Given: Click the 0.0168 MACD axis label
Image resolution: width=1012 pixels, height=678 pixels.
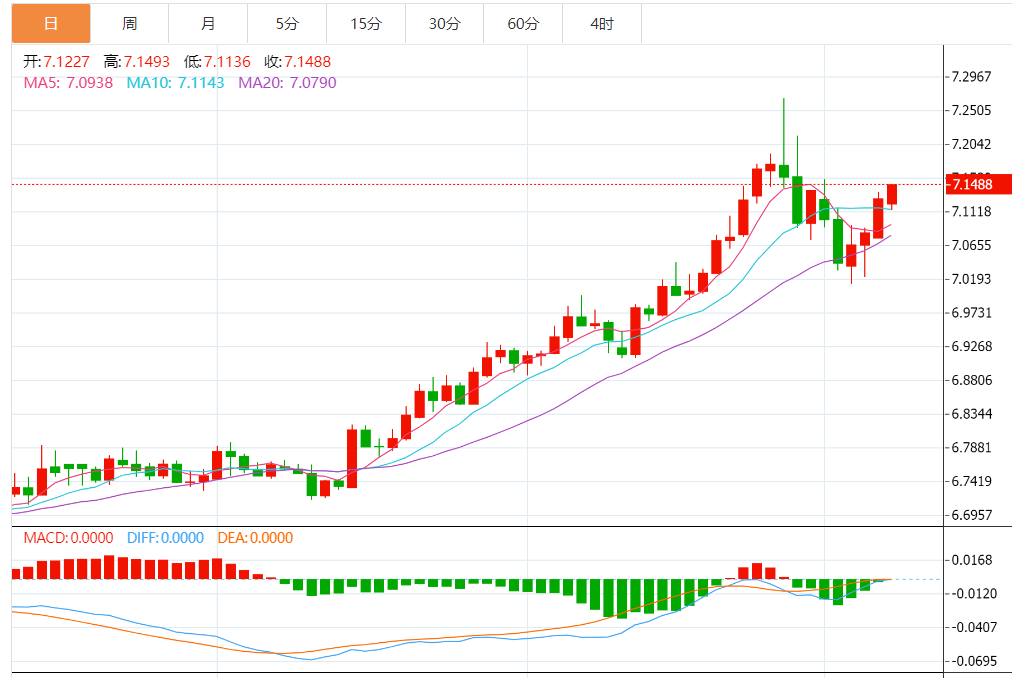Looking at the screenshot, I should [971, 560].
